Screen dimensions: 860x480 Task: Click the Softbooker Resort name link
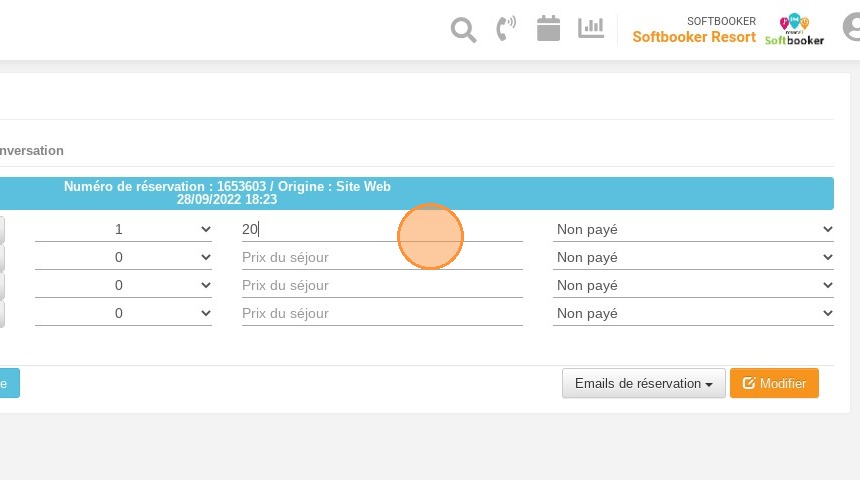pyautogui.click(x=694, y=37)
